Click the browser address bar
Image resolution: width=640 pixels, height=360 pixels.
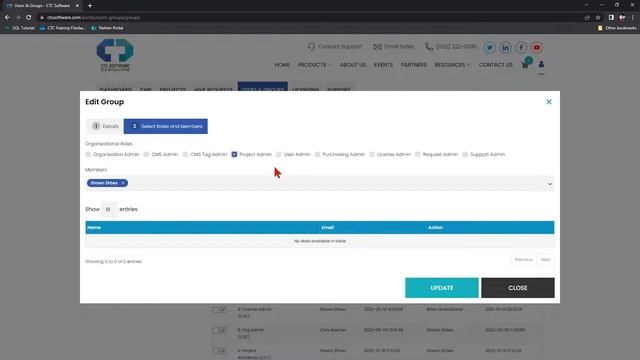click(310, 18)
